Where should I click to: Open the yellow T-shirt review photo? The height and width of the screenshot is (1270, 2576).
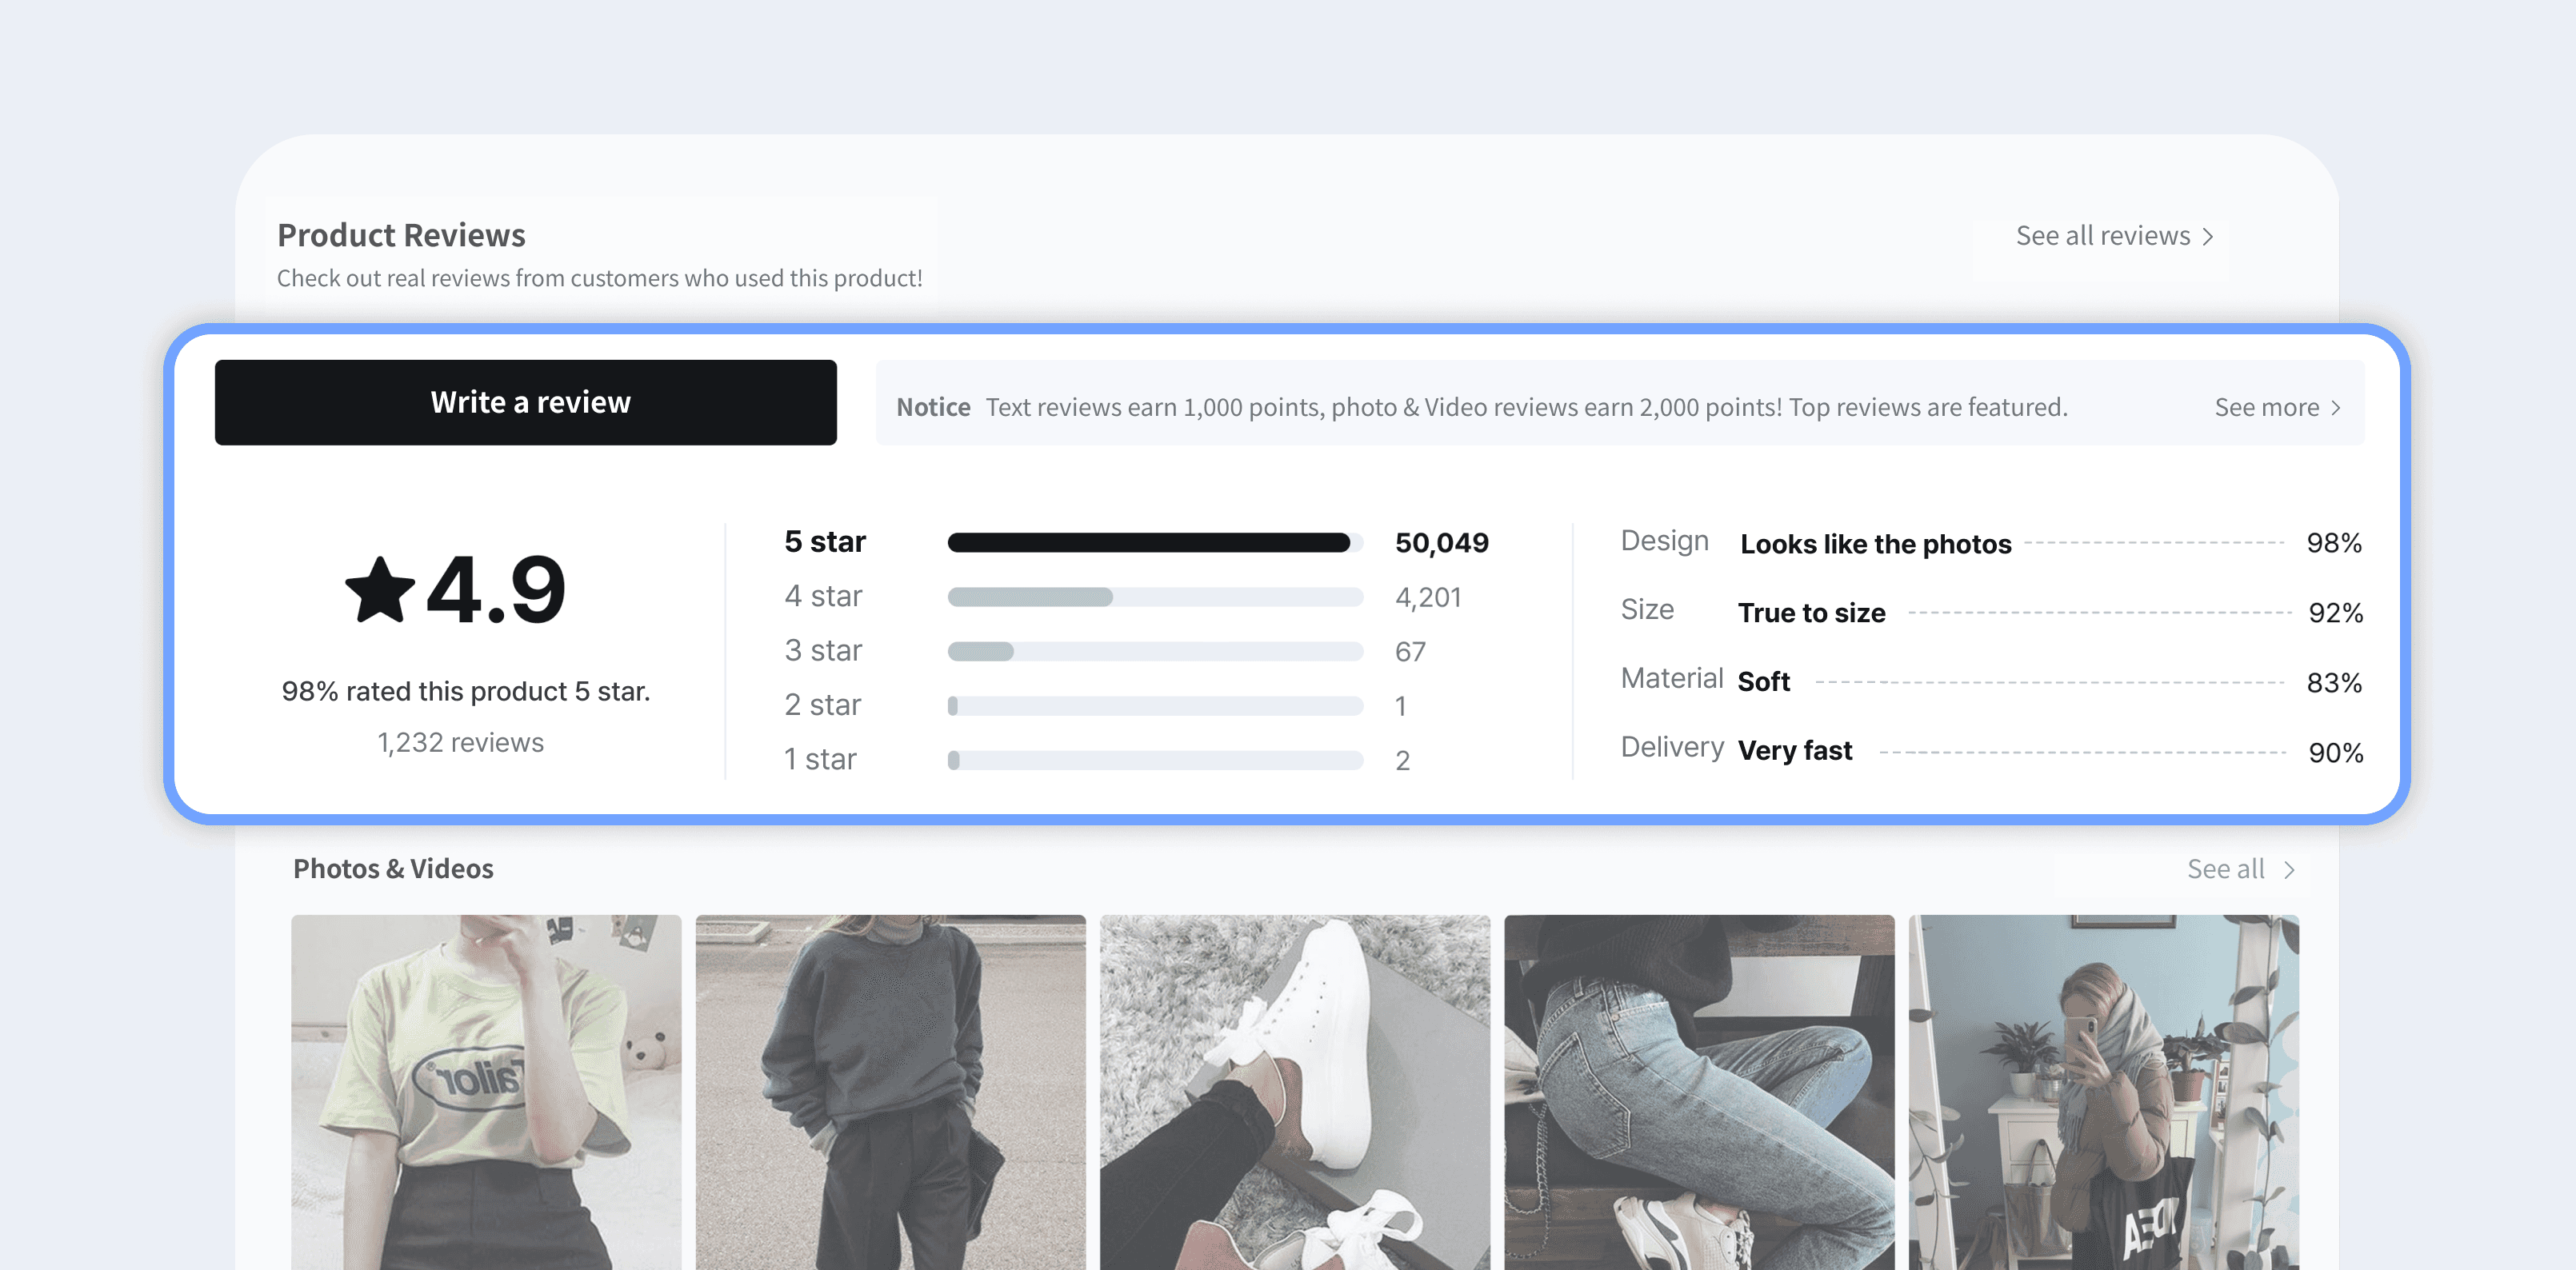pyautogui.click(x=486, y=1092)
